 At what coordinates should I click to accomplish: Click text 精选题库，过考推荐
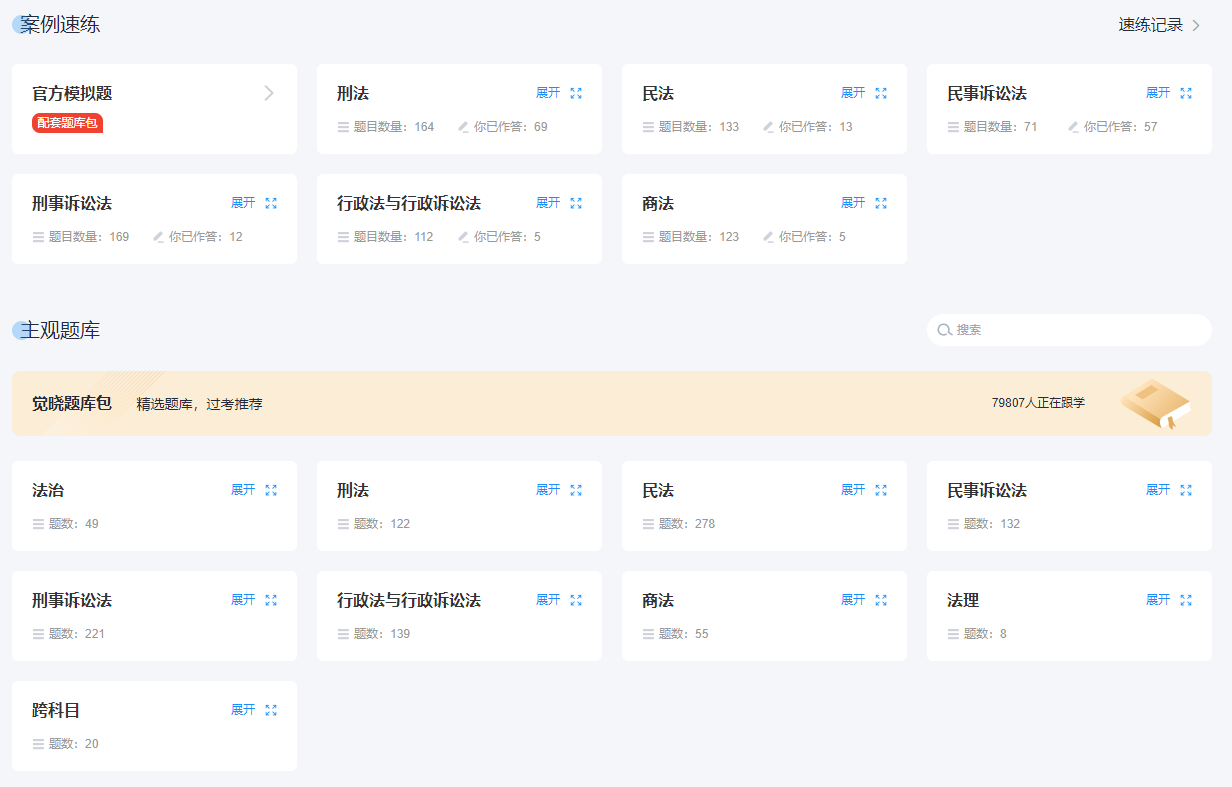tap(200, 404)
